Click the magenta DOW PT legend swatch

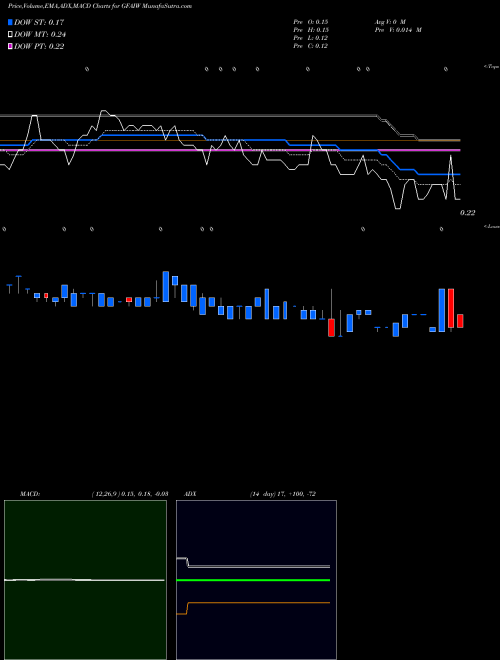11,47
